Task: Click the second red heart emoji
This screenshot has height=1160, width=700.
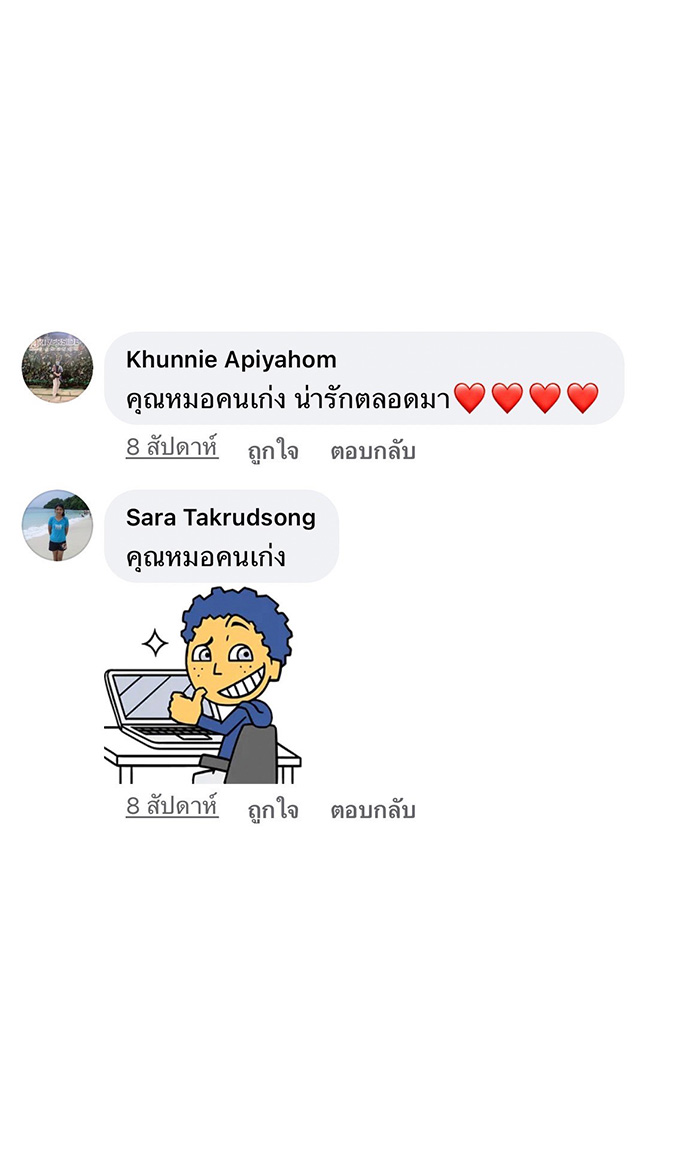Action: [x=507, y=398]
